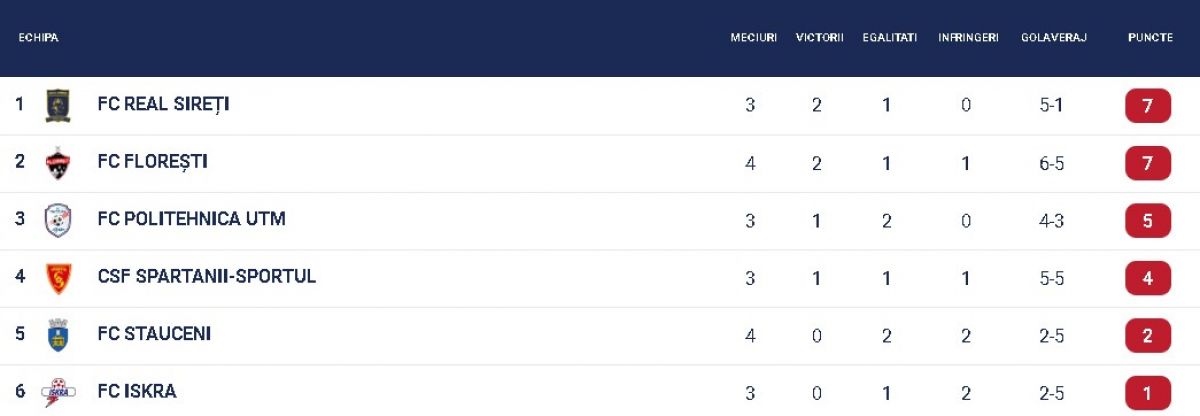Open the FC Iskra team name
Screen dimensions: 1200x416
(136, 392)
